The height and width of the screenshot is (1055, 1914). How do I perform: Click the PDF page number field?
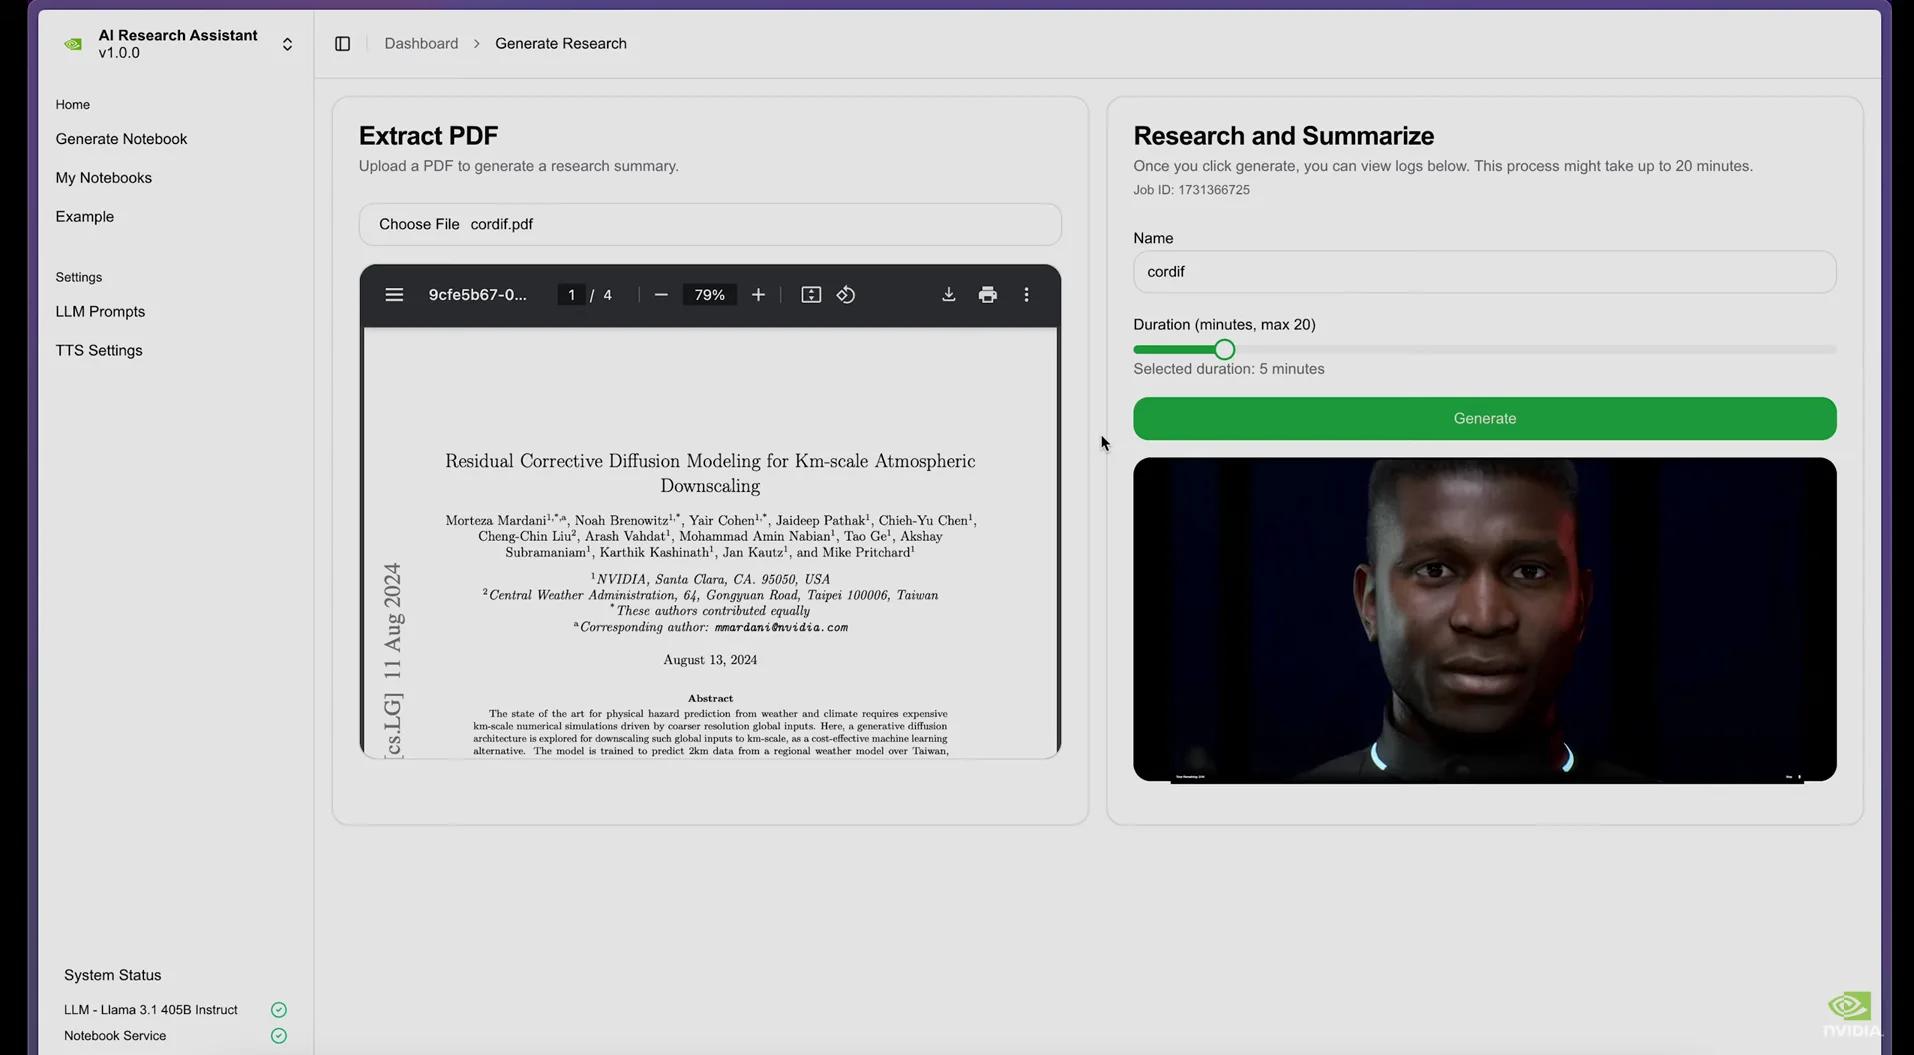(x=571, y=295)
